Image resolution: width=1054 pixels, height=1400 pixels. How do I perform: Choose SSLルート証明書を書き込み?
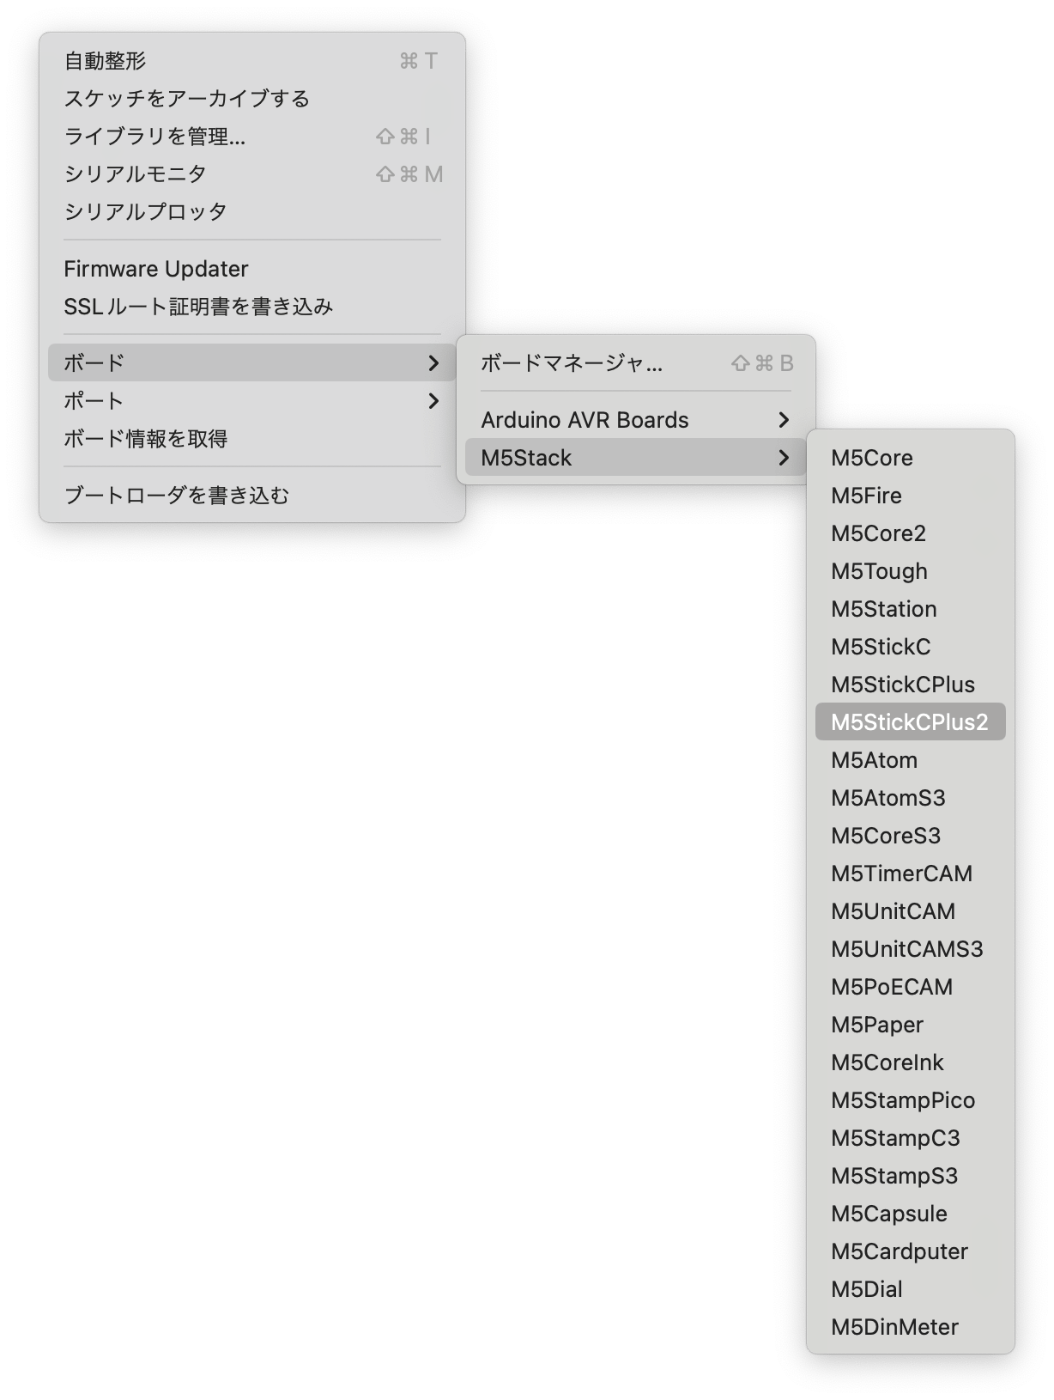pyautogui.click(x=252, y=307)
